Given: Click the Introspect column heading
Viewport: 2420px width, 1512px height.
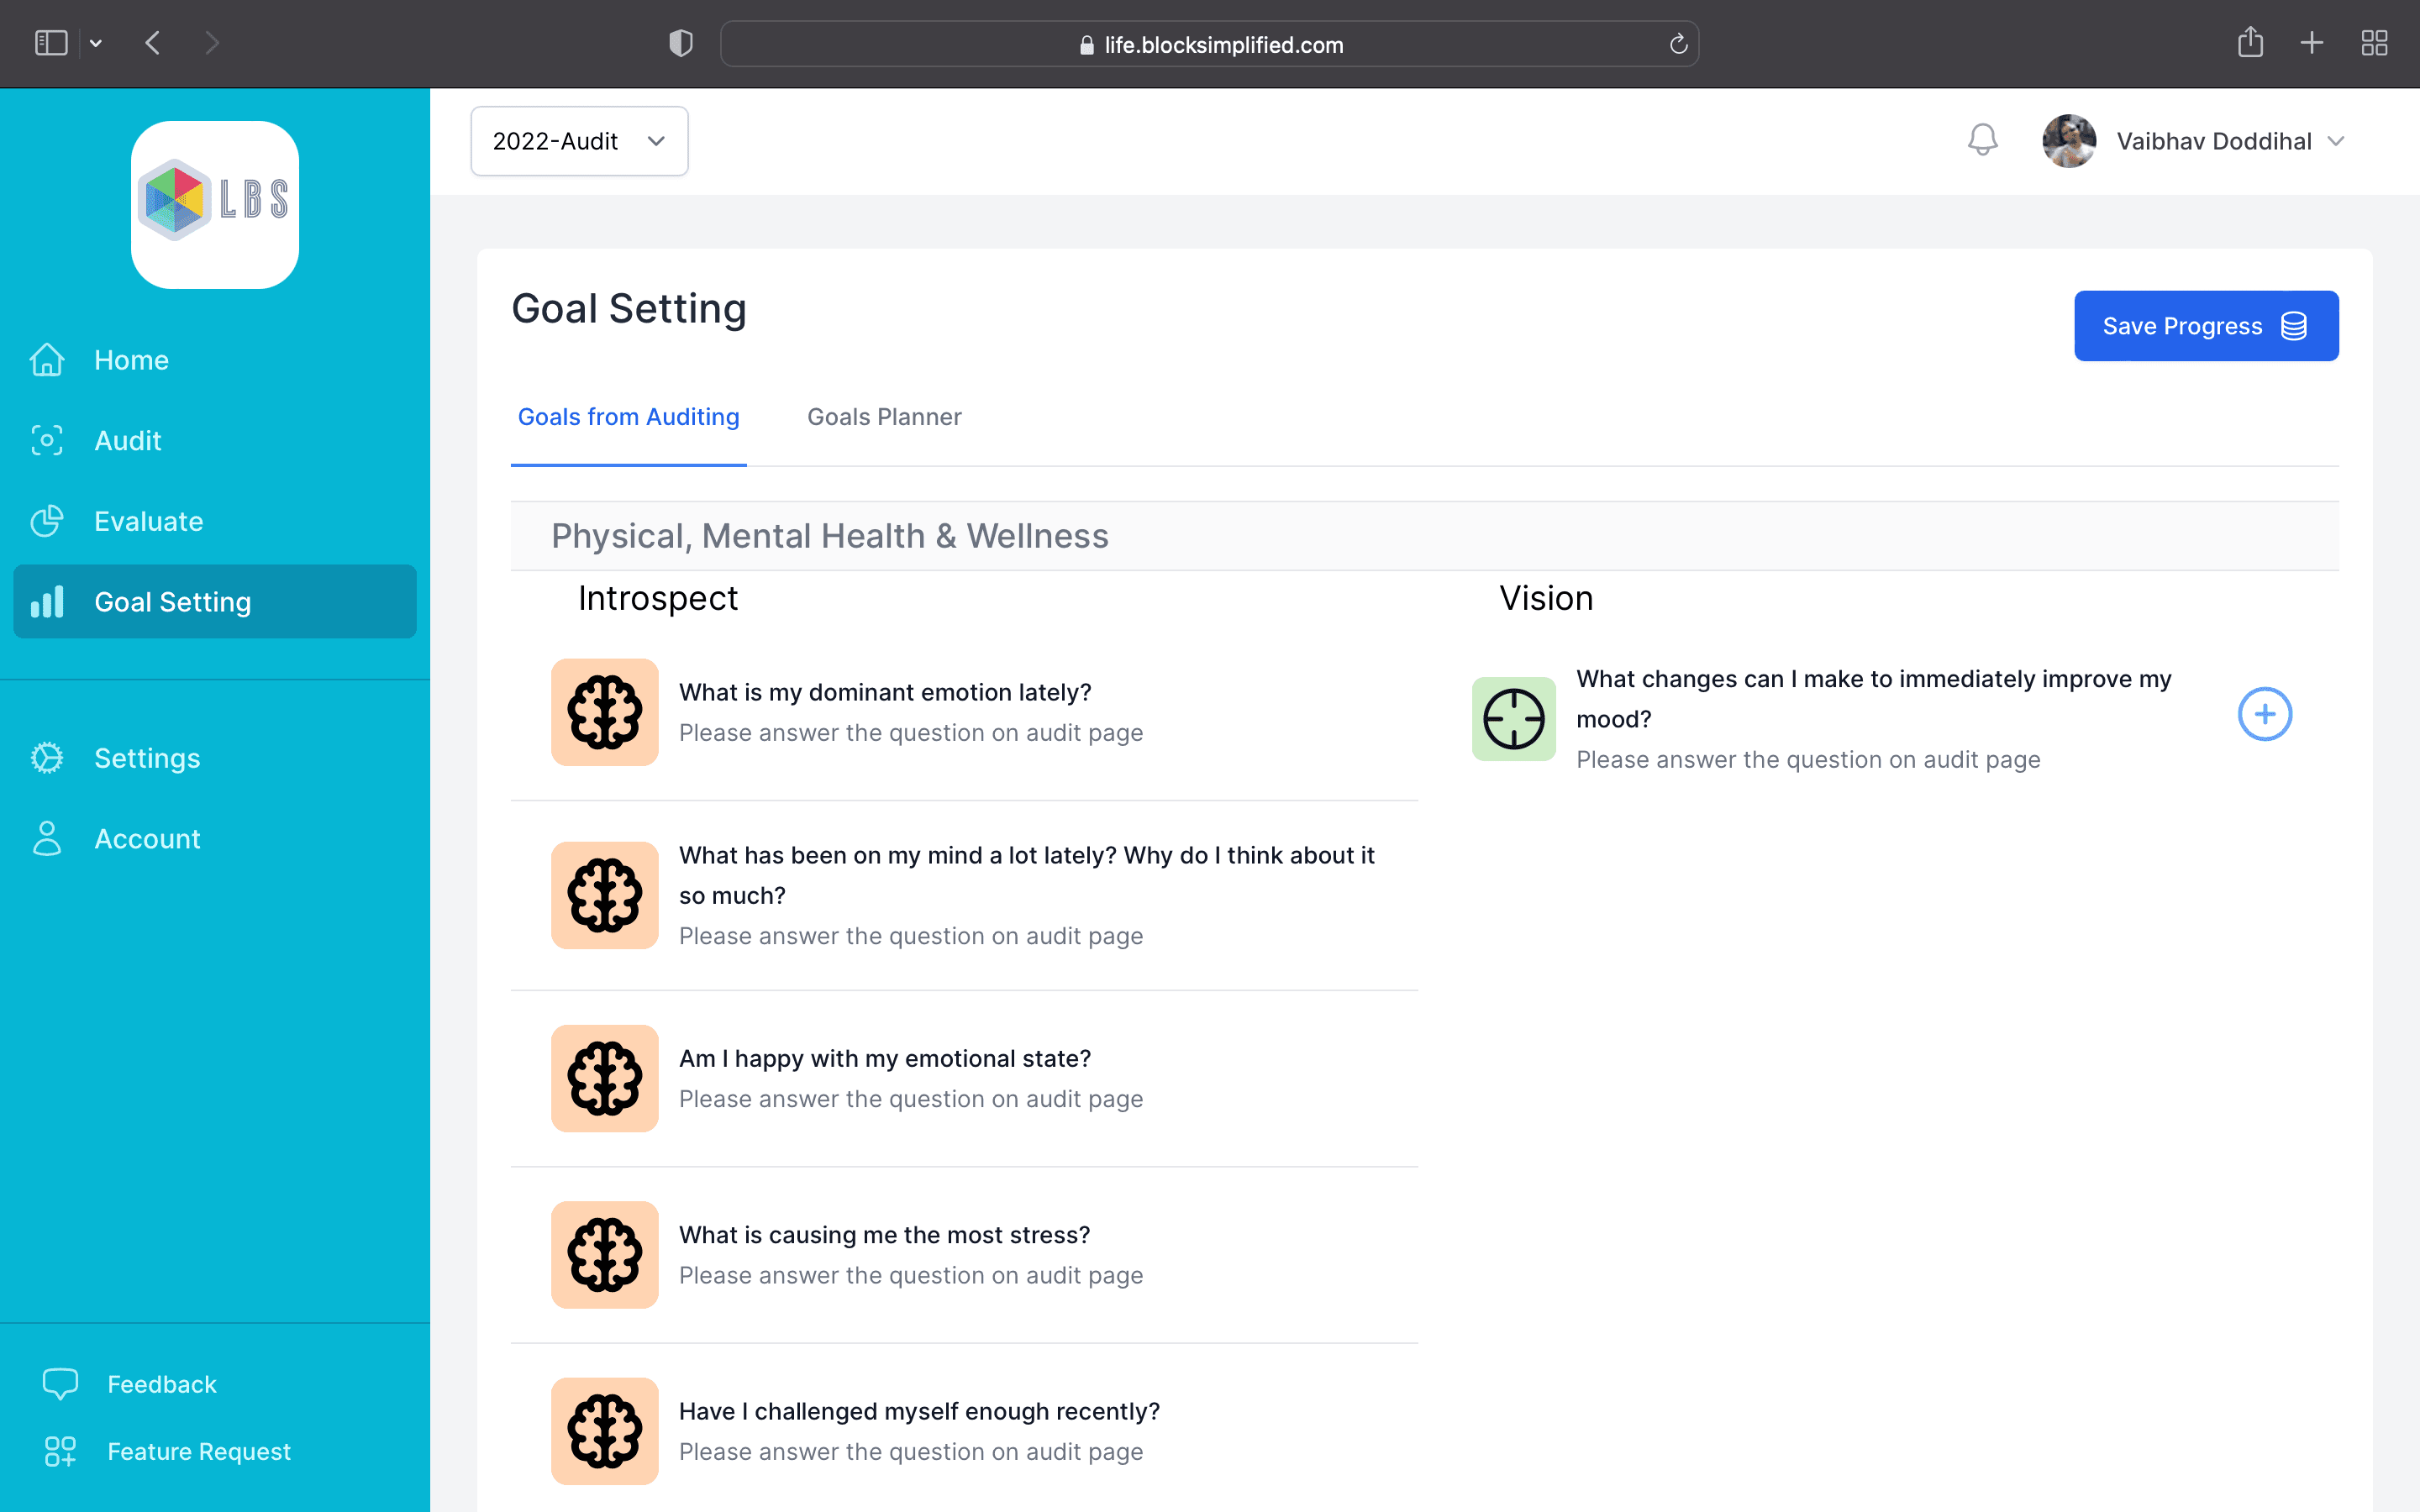Looking at the screenshot, I should [658, 598].
